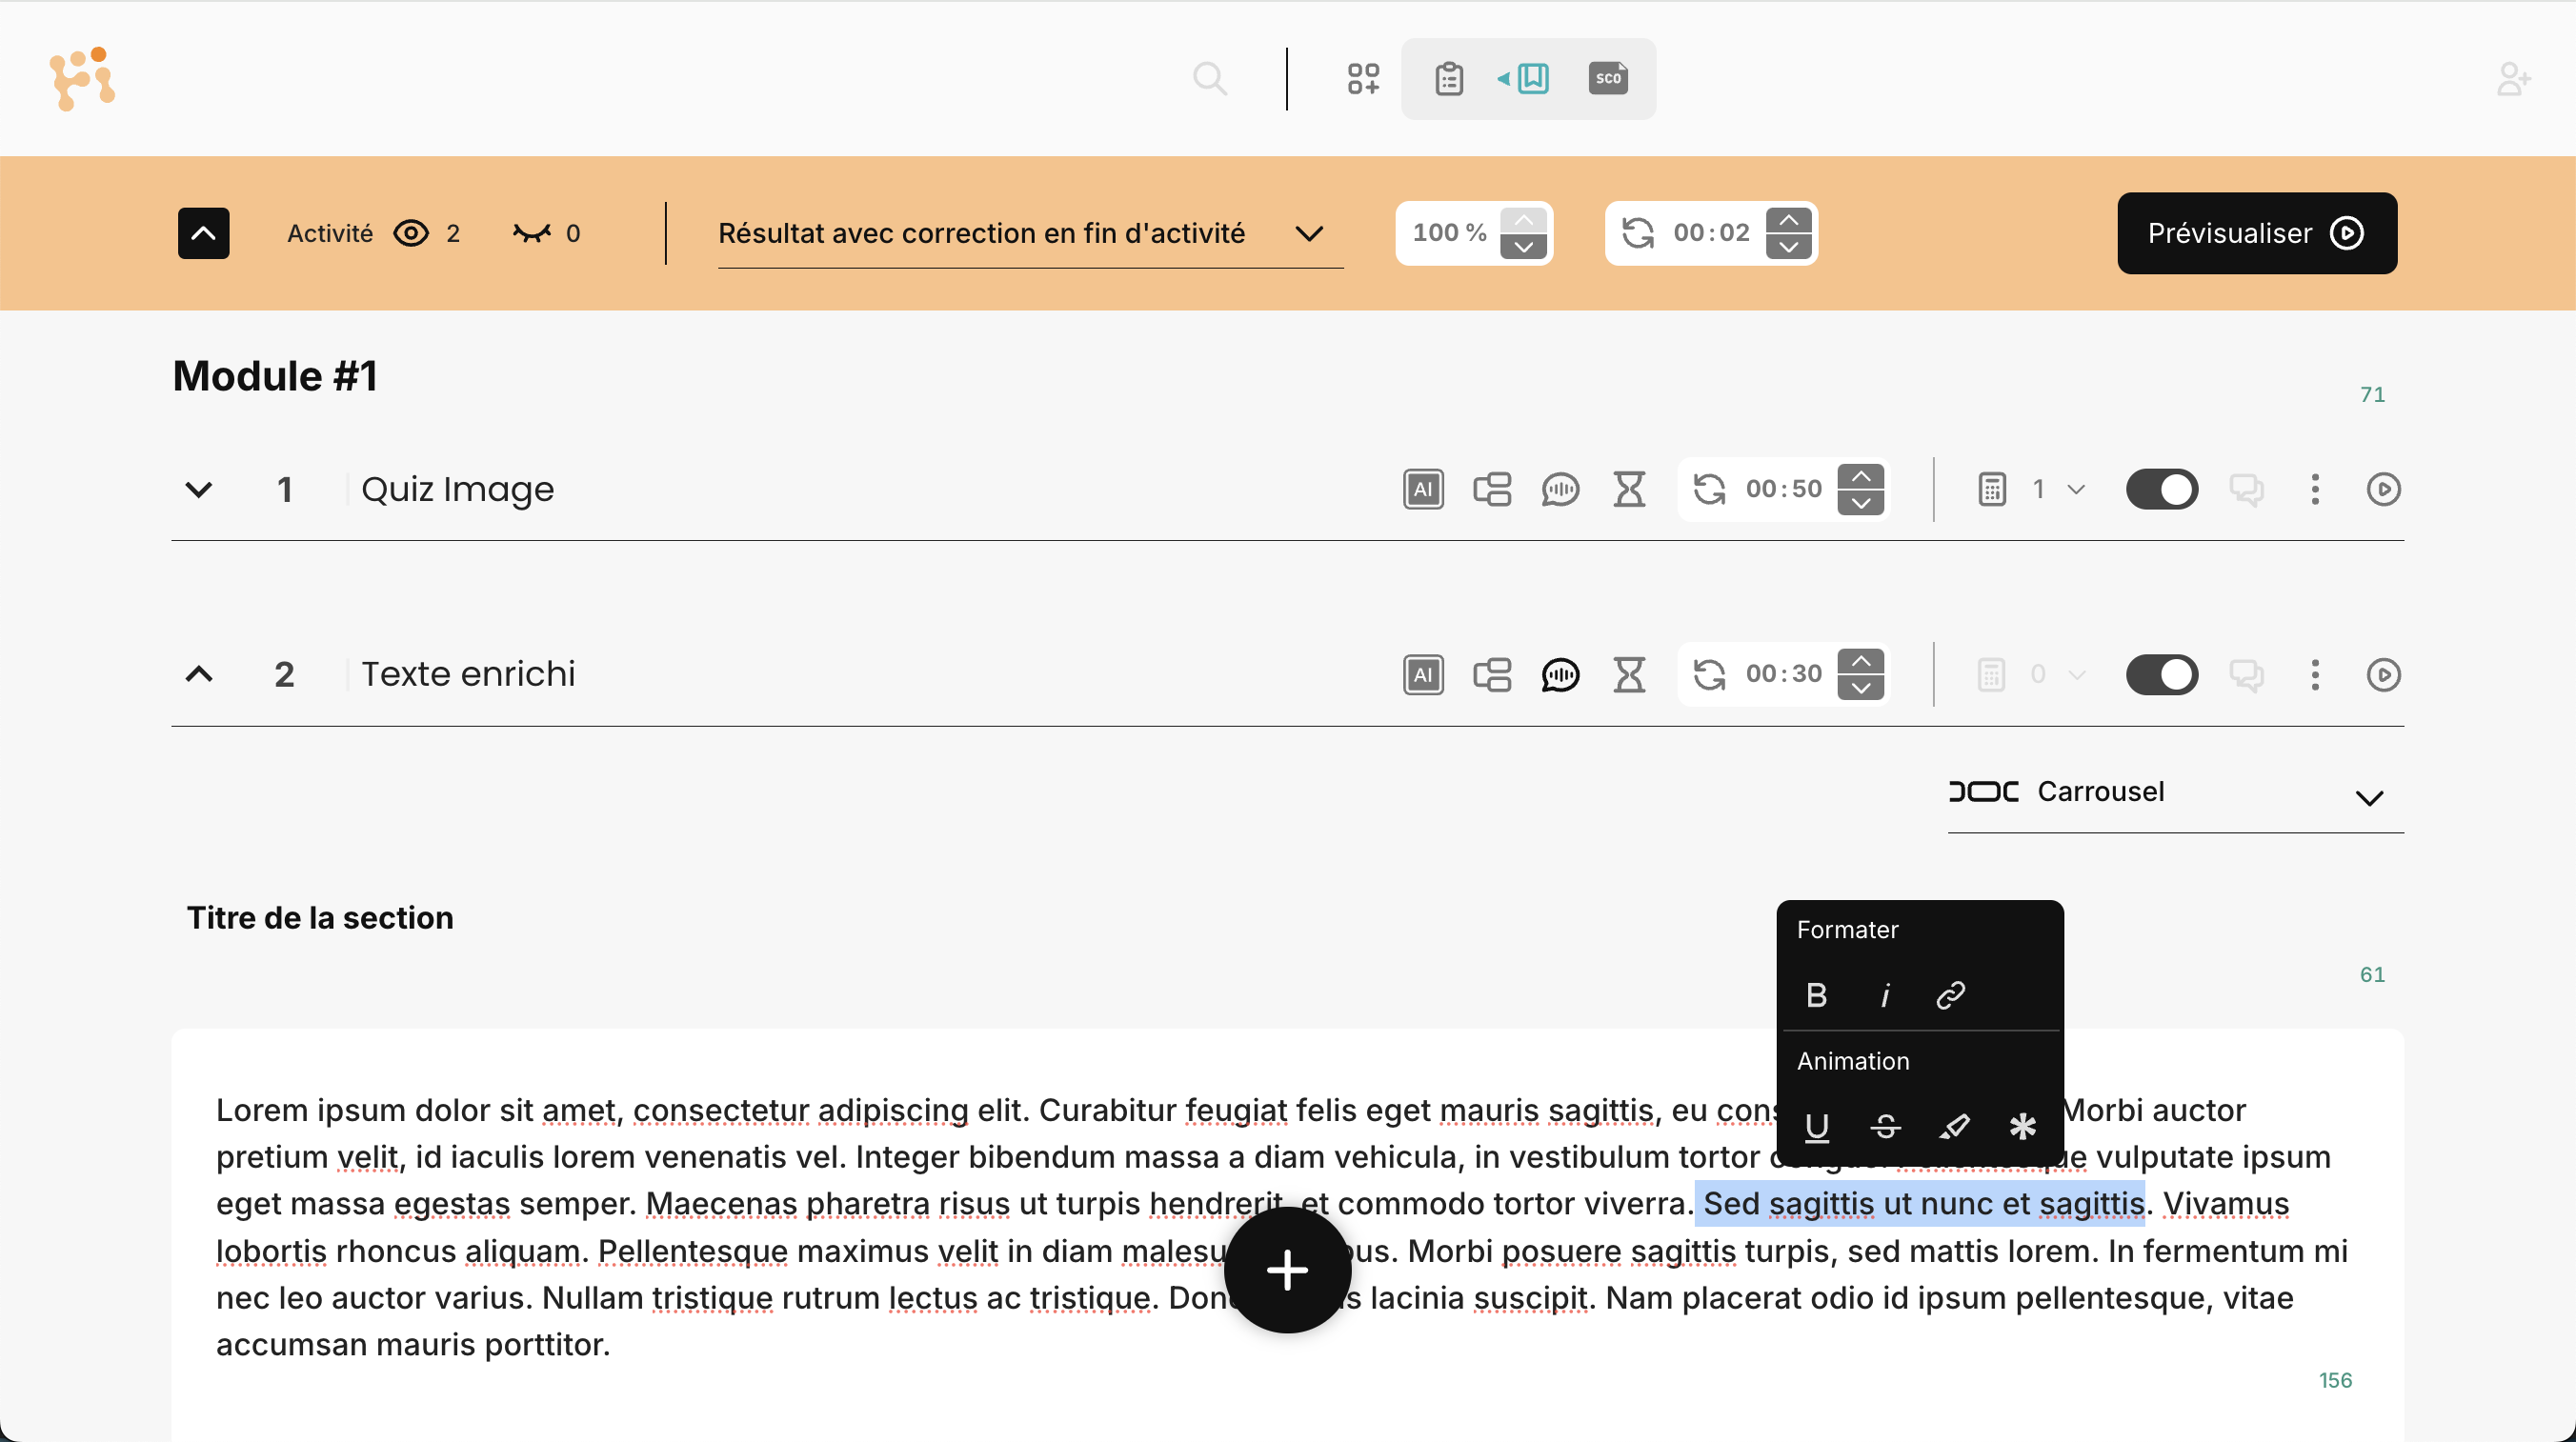Click the Texte enrichi title text
The image size is (2576, 1442).
click(x=468, y=674)
